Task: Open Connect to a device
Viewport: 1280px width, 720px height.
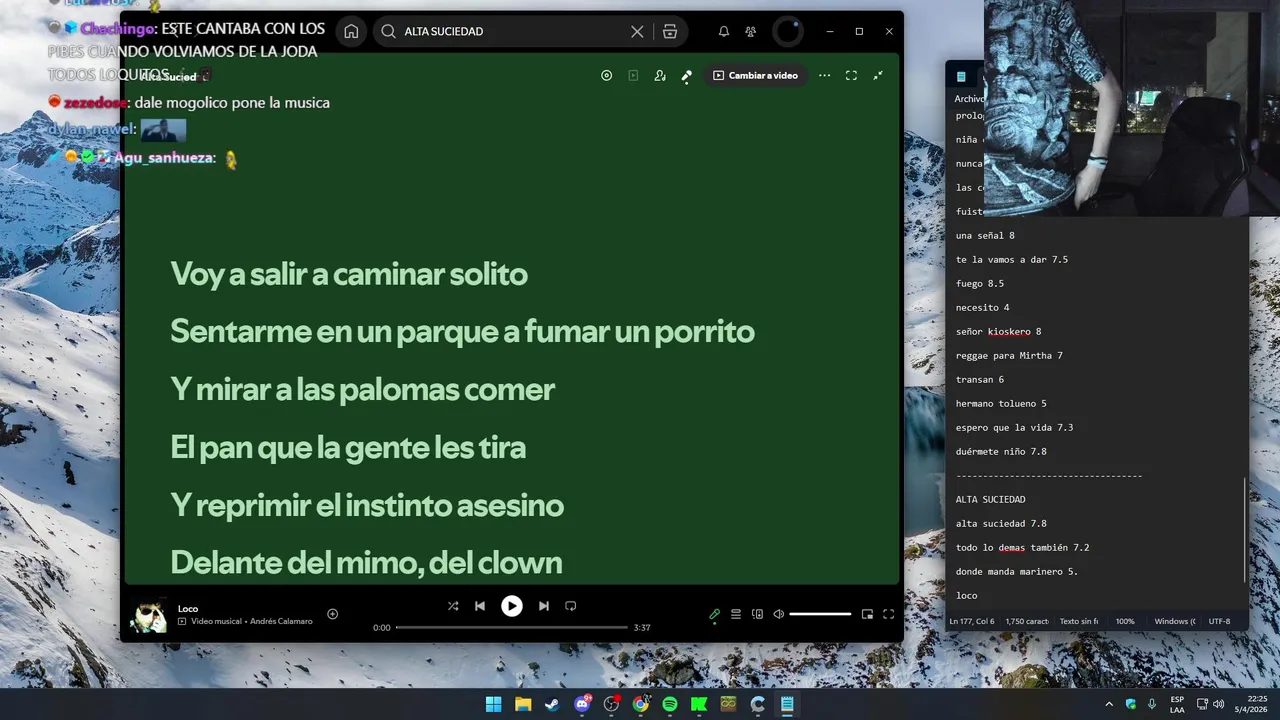Action: 757,614
